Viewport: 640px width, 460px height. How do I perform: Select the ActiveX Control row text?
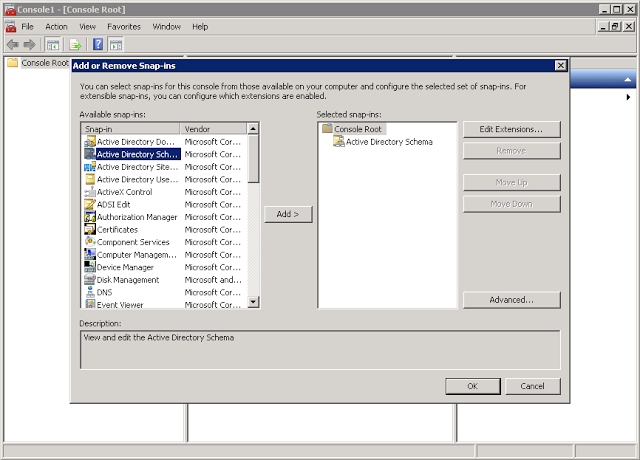[x=124, y=192]
